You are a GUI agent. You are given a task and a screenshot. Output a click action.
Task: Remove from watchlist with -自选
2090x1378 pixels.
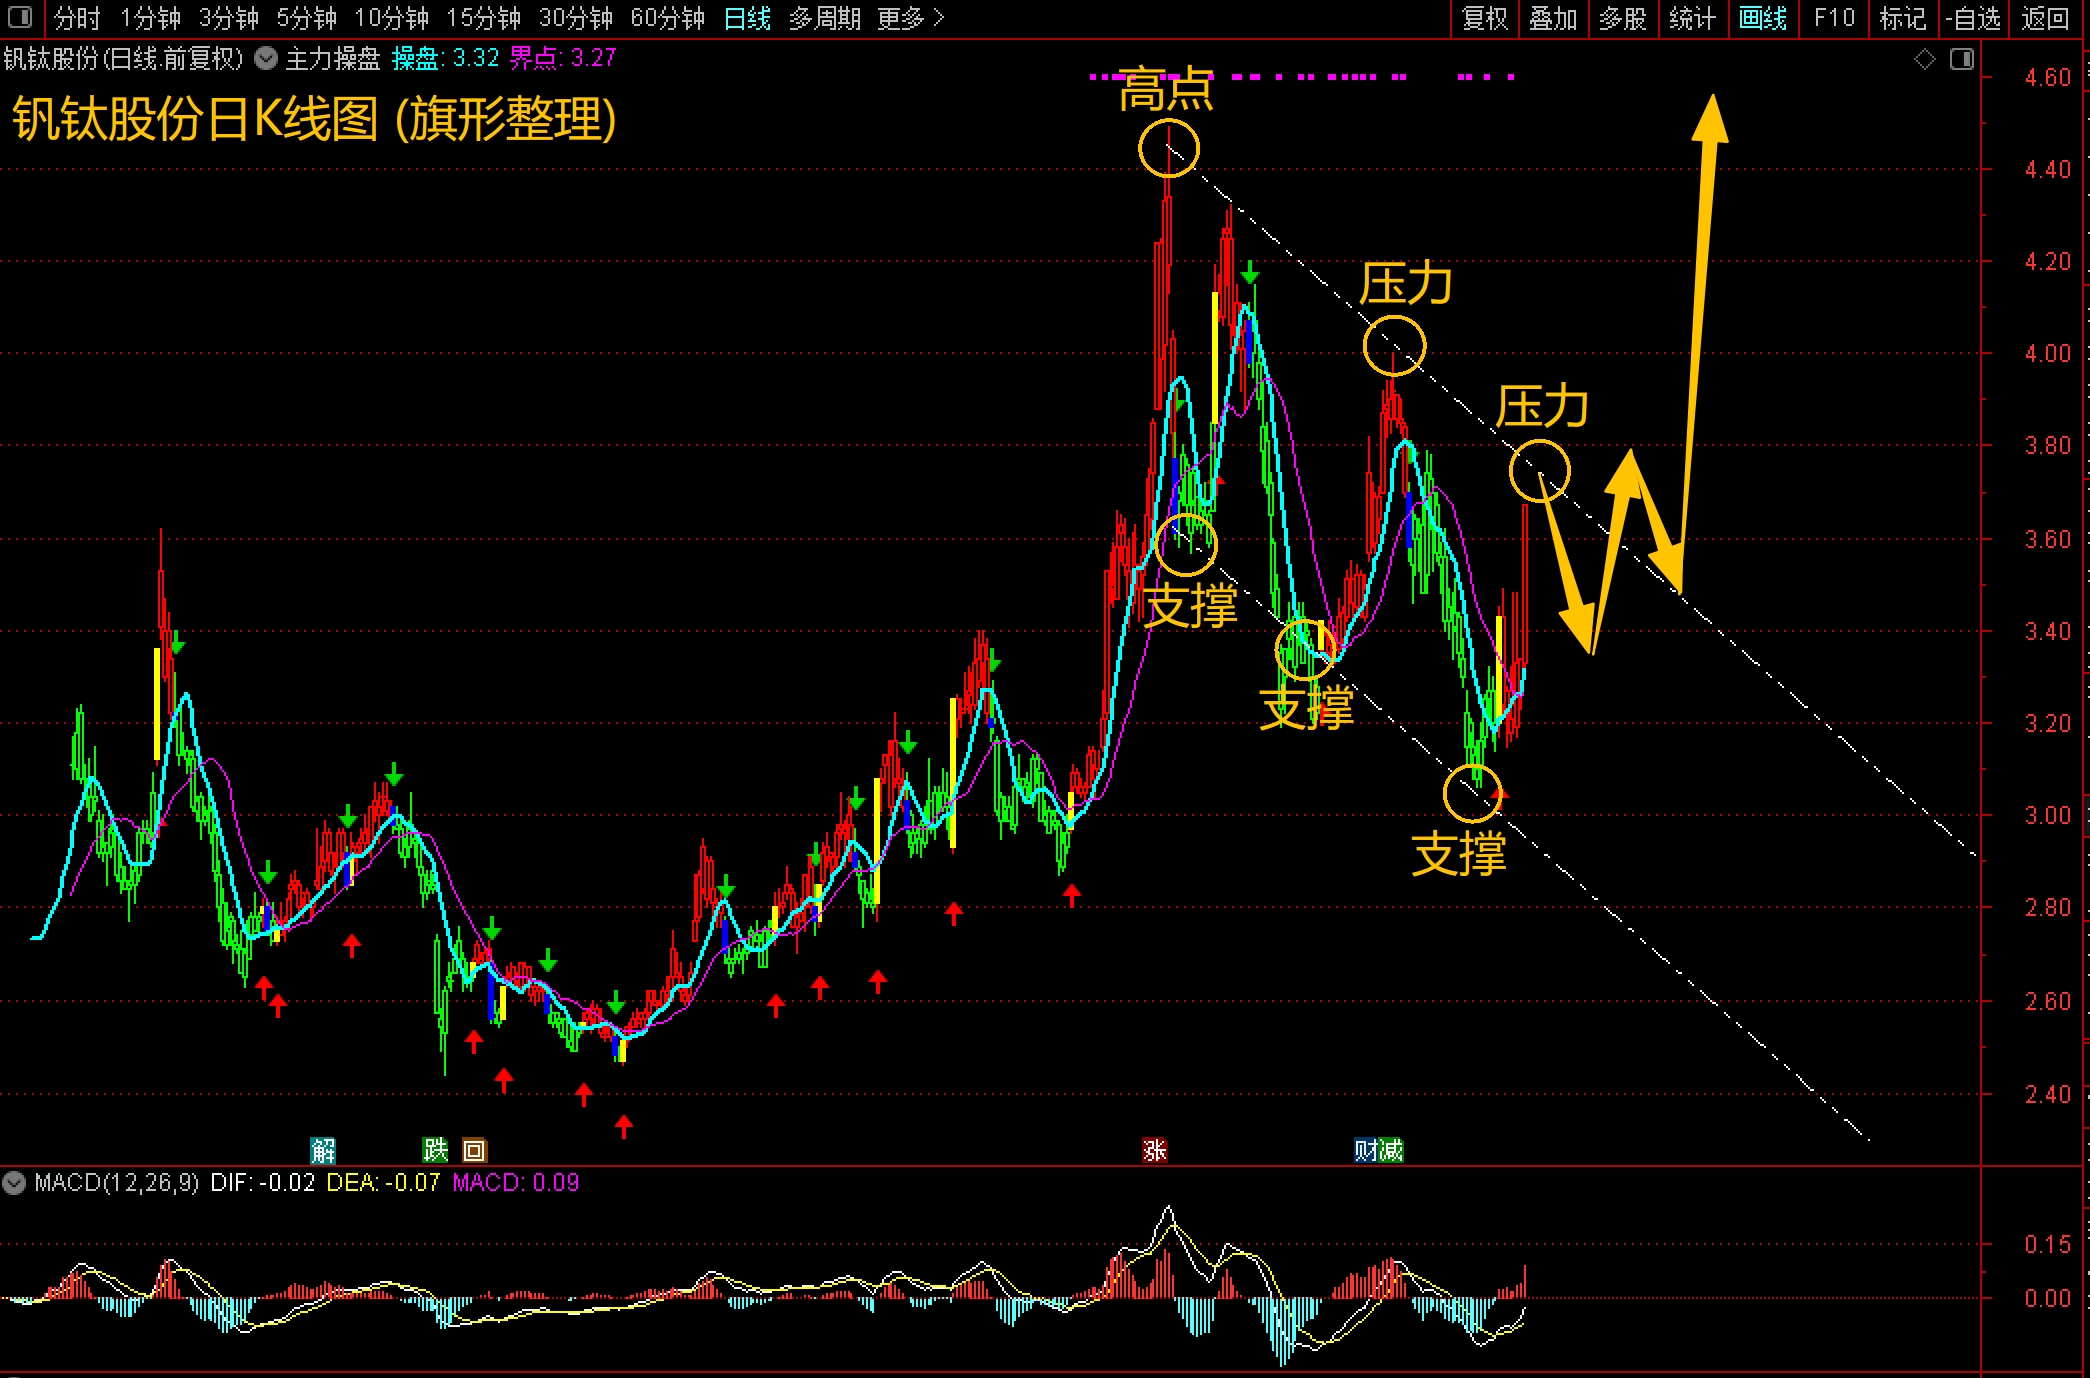tap(1973, 18)
